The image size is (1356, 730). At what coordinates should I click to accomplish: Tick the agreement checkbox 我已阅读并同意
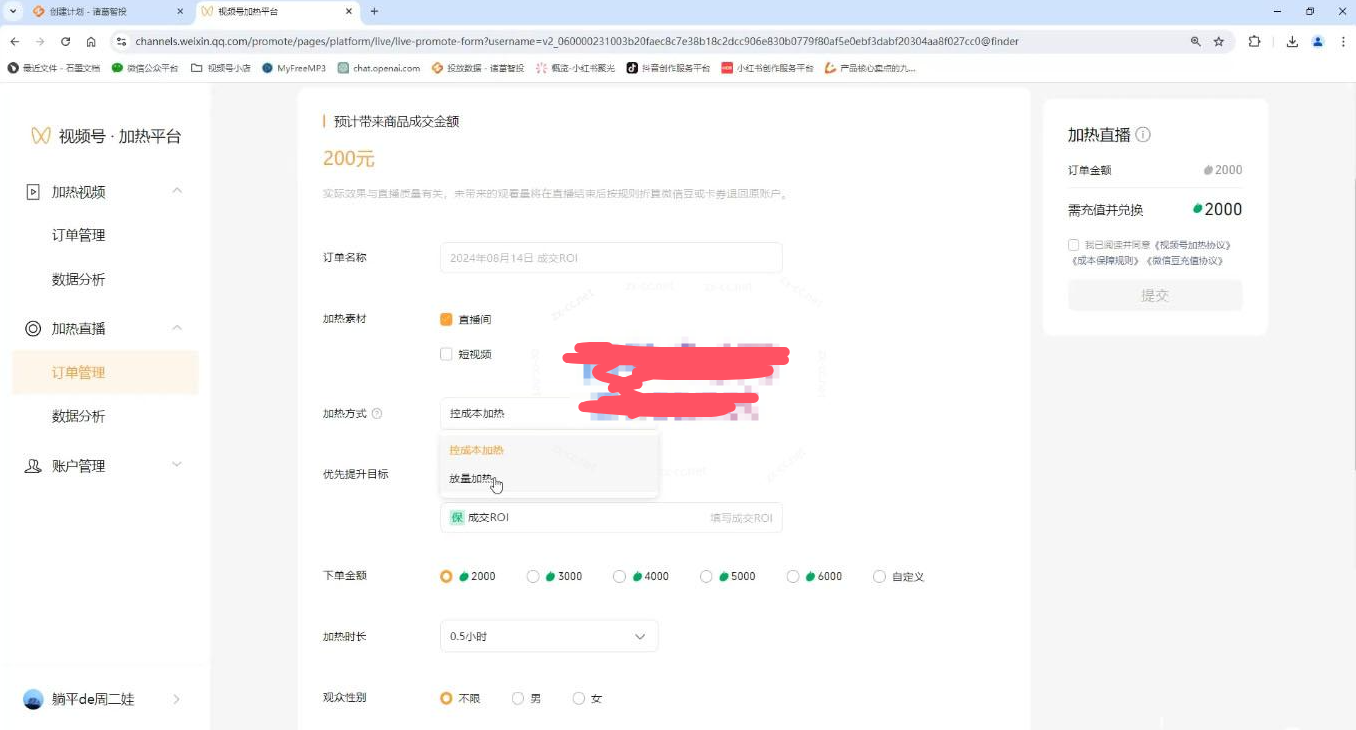pos(1073,244)
